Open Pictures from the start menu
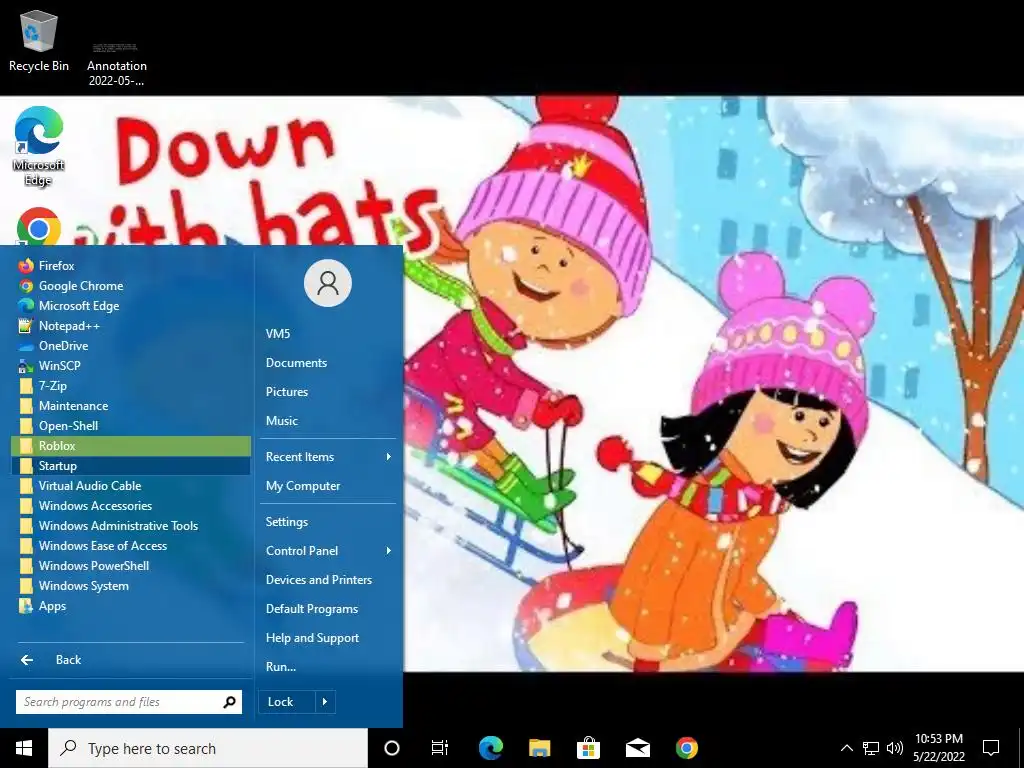 tap(328, 392)
